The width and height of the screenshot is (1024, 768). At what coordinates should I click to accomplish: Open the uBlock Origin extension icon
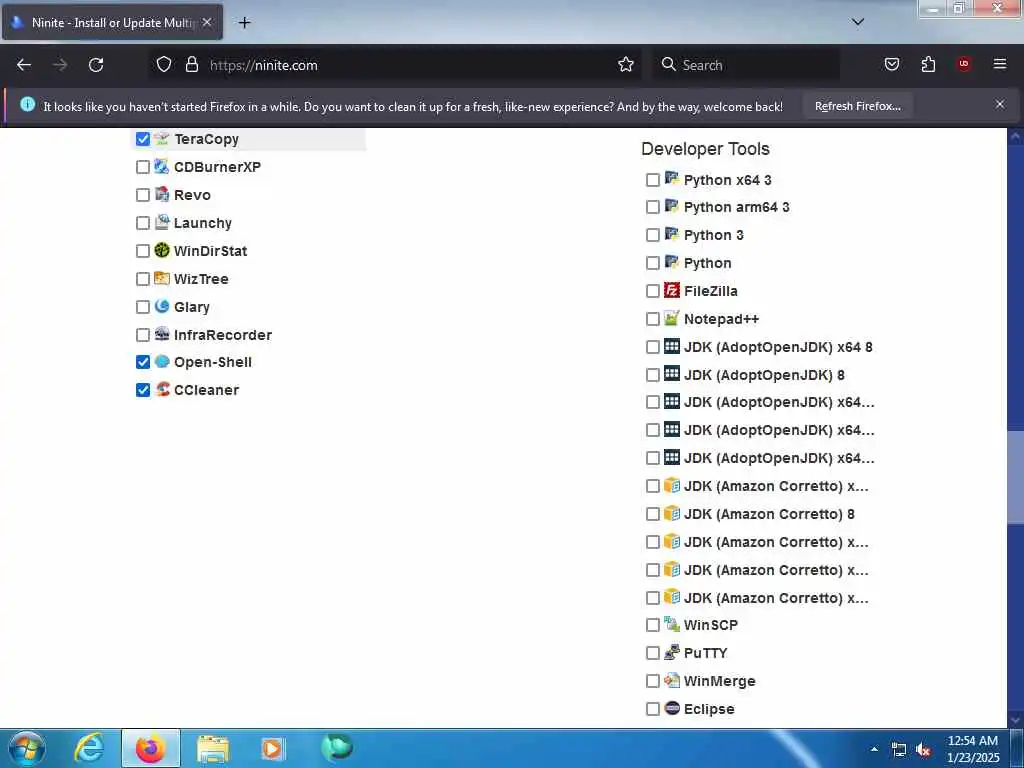[964, 65]
